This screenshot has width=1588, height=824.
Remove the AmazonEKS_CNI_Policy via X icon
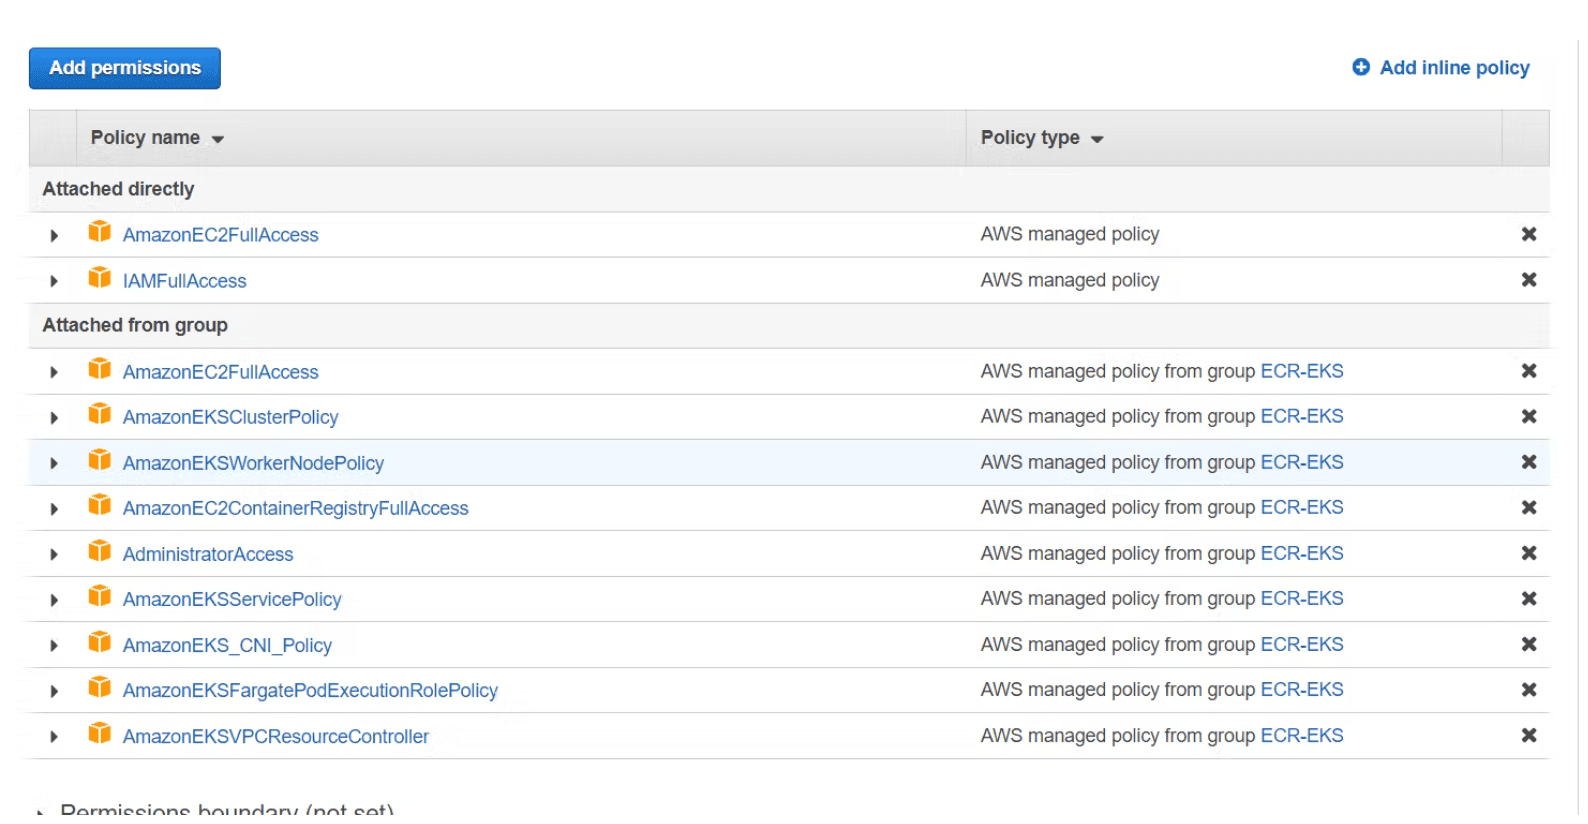(x=1529, y=645)
